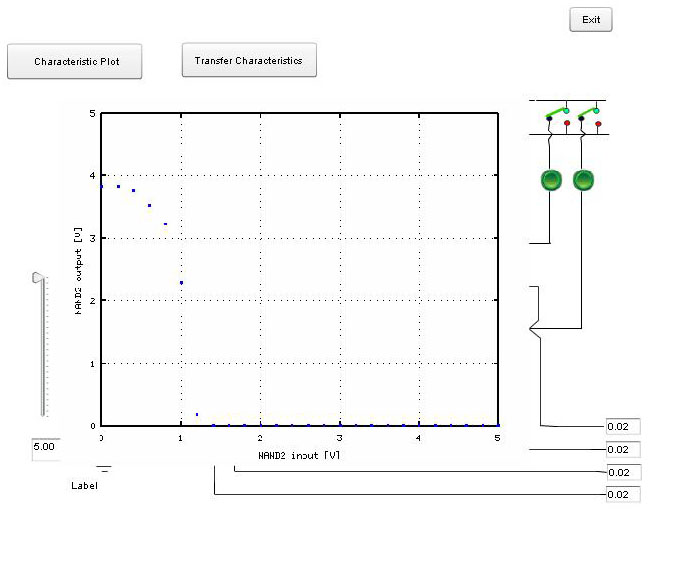Open the Characteristic Plot view
Screen dimensions: 677x569
(75, 61)
